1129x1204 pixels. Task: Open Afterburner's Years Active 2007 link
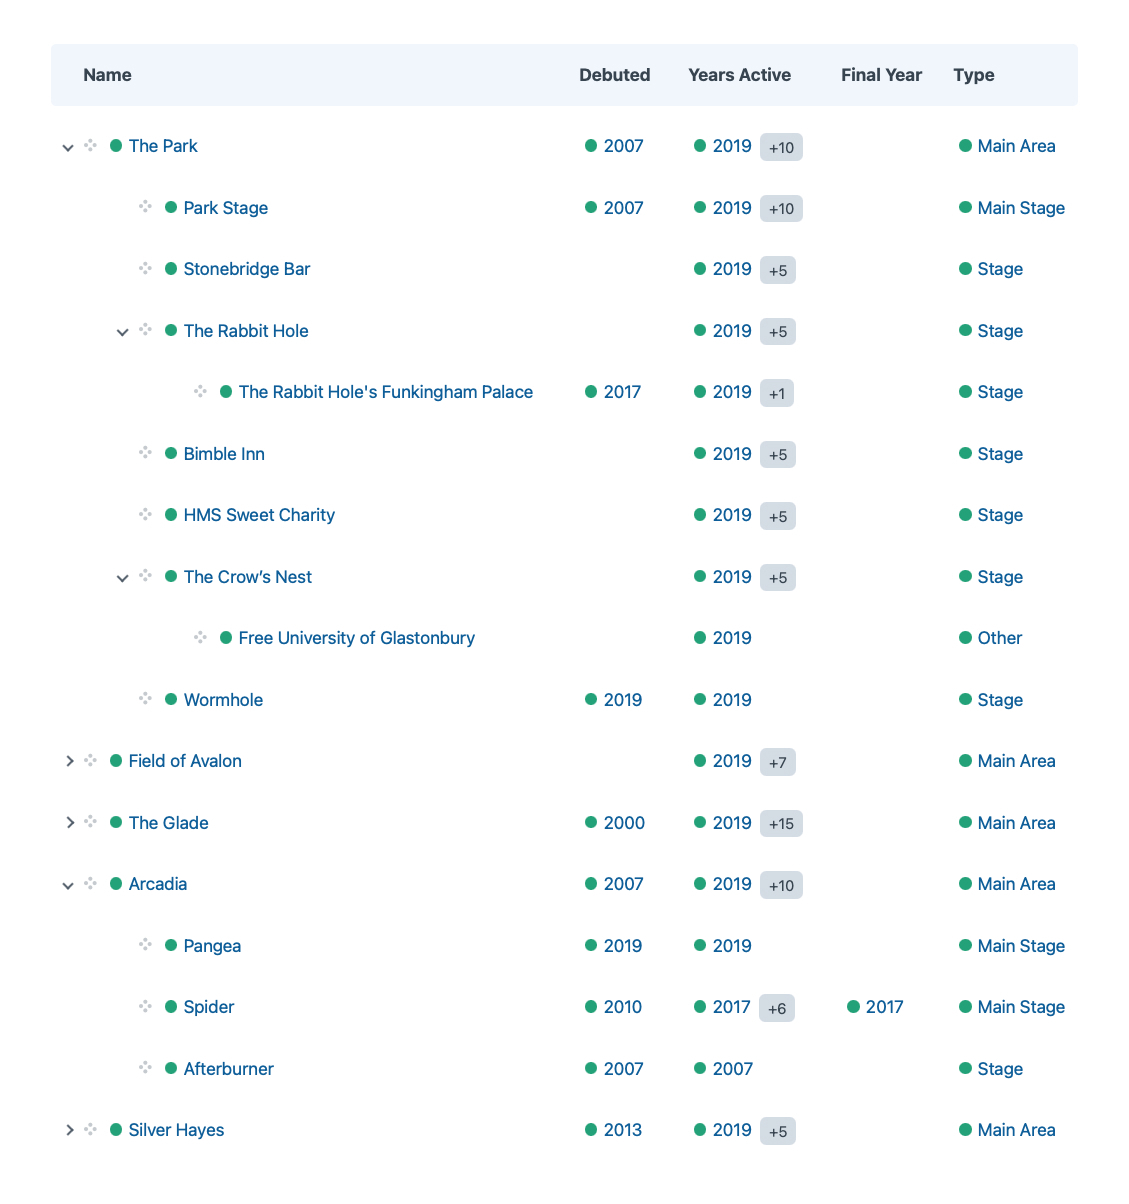[x=733, y=1069]
